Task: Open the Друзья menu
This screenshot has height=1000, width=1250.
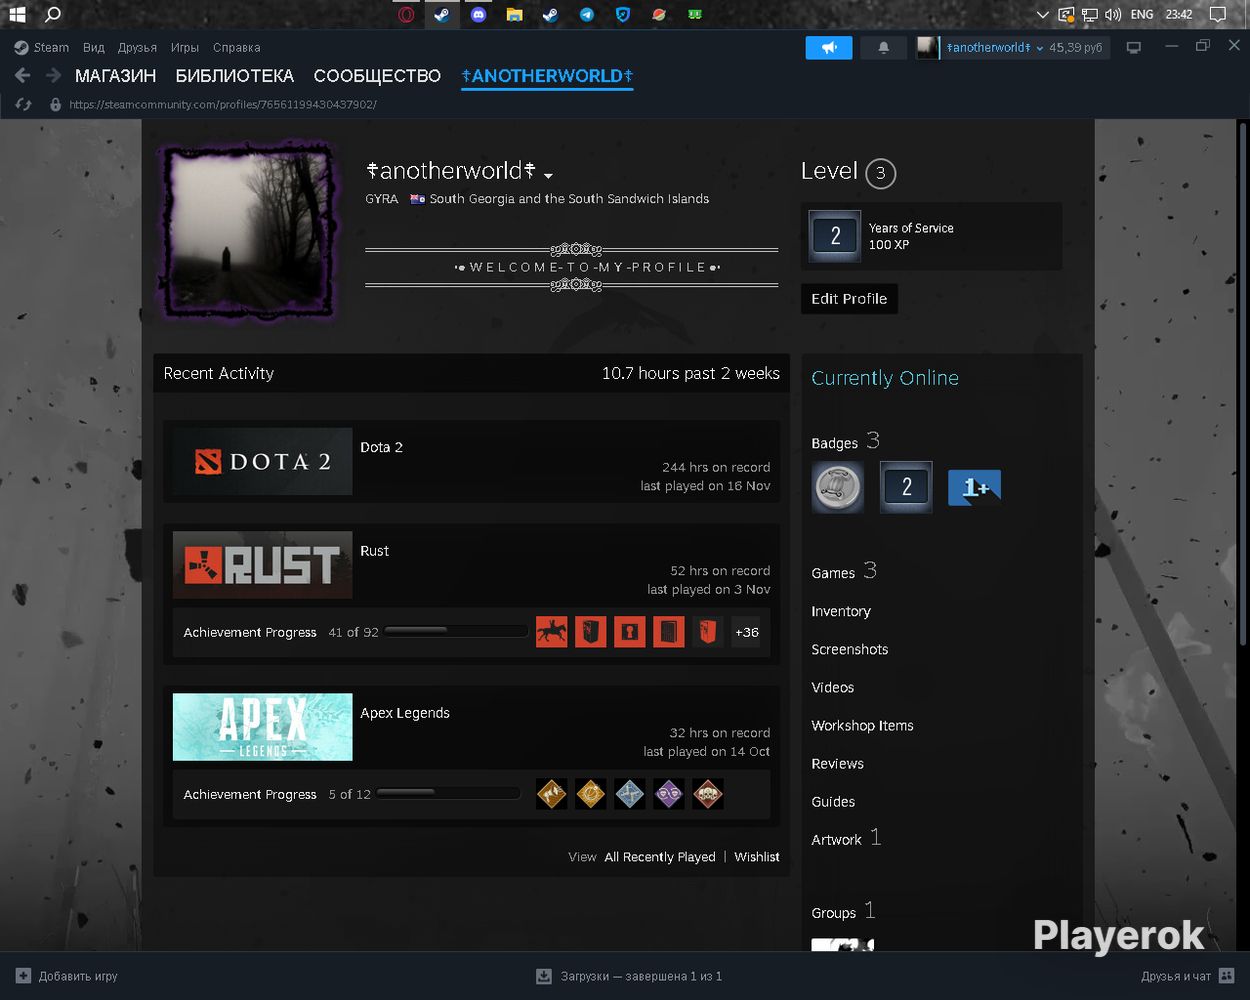Action: [x=137, y=47]
